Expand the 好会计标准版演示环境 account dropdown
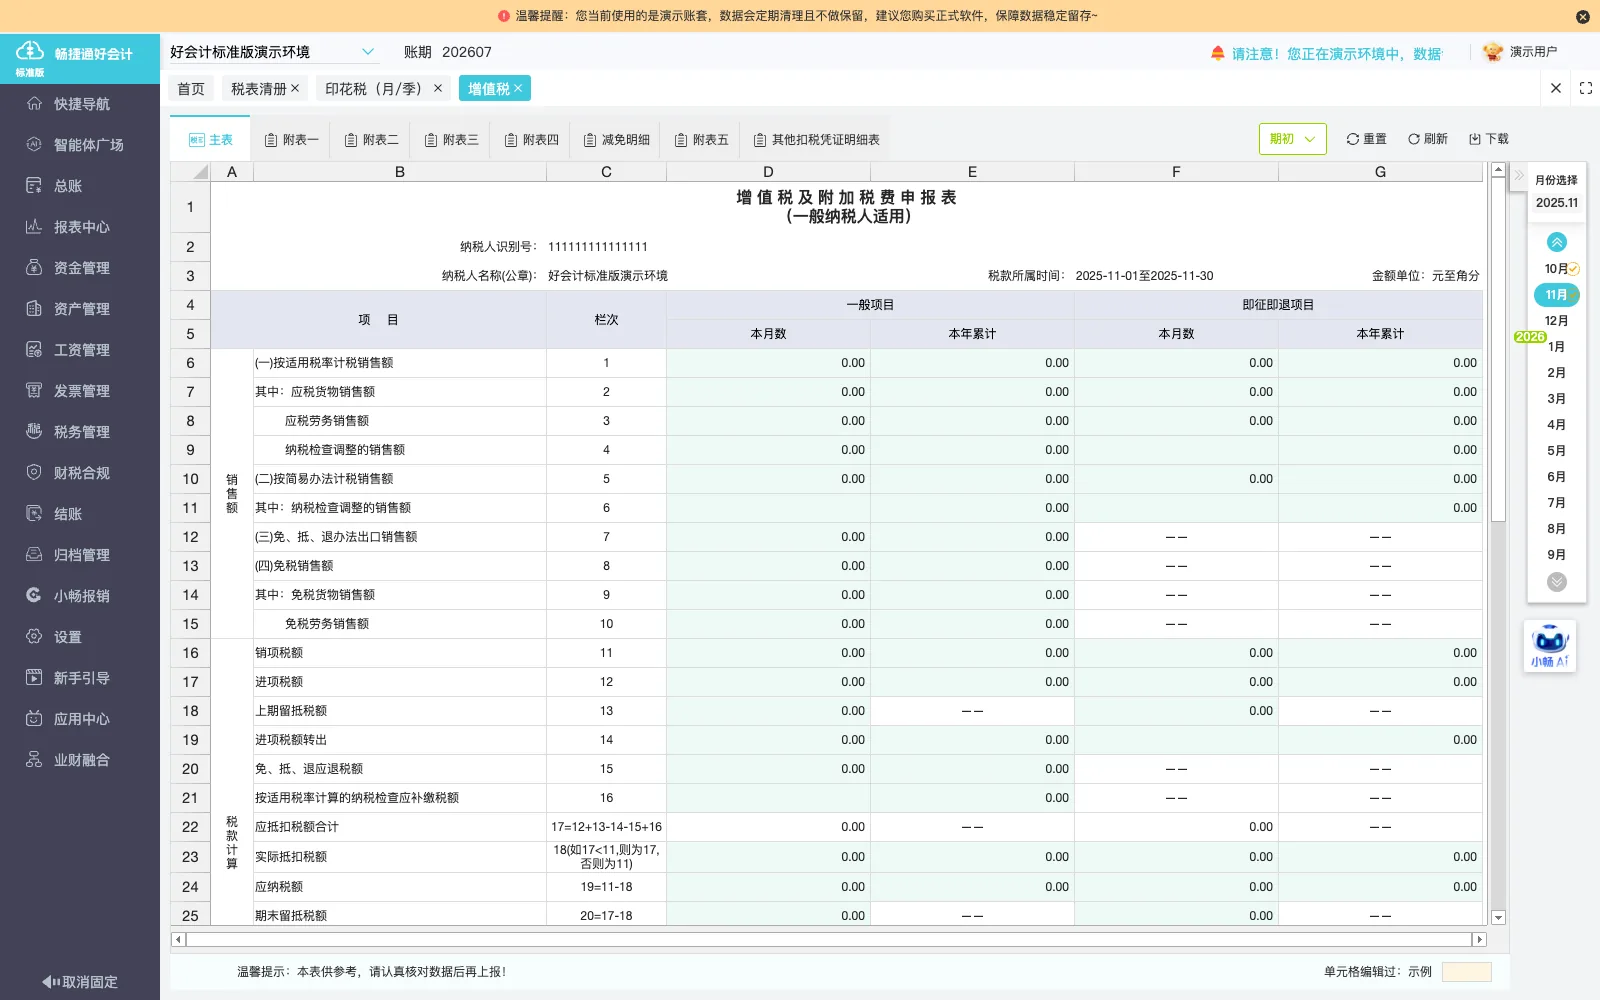 point(368,52)
